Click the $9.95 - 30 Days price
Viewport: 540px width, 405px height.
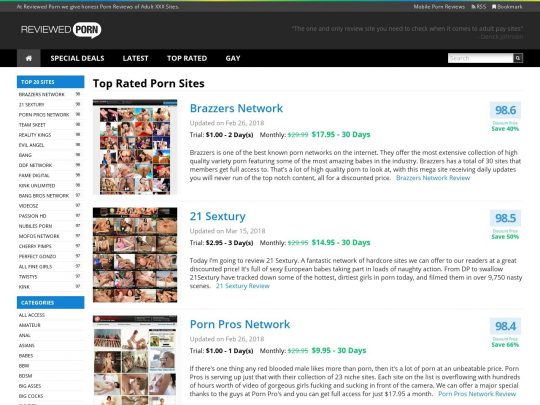[339, 350]
